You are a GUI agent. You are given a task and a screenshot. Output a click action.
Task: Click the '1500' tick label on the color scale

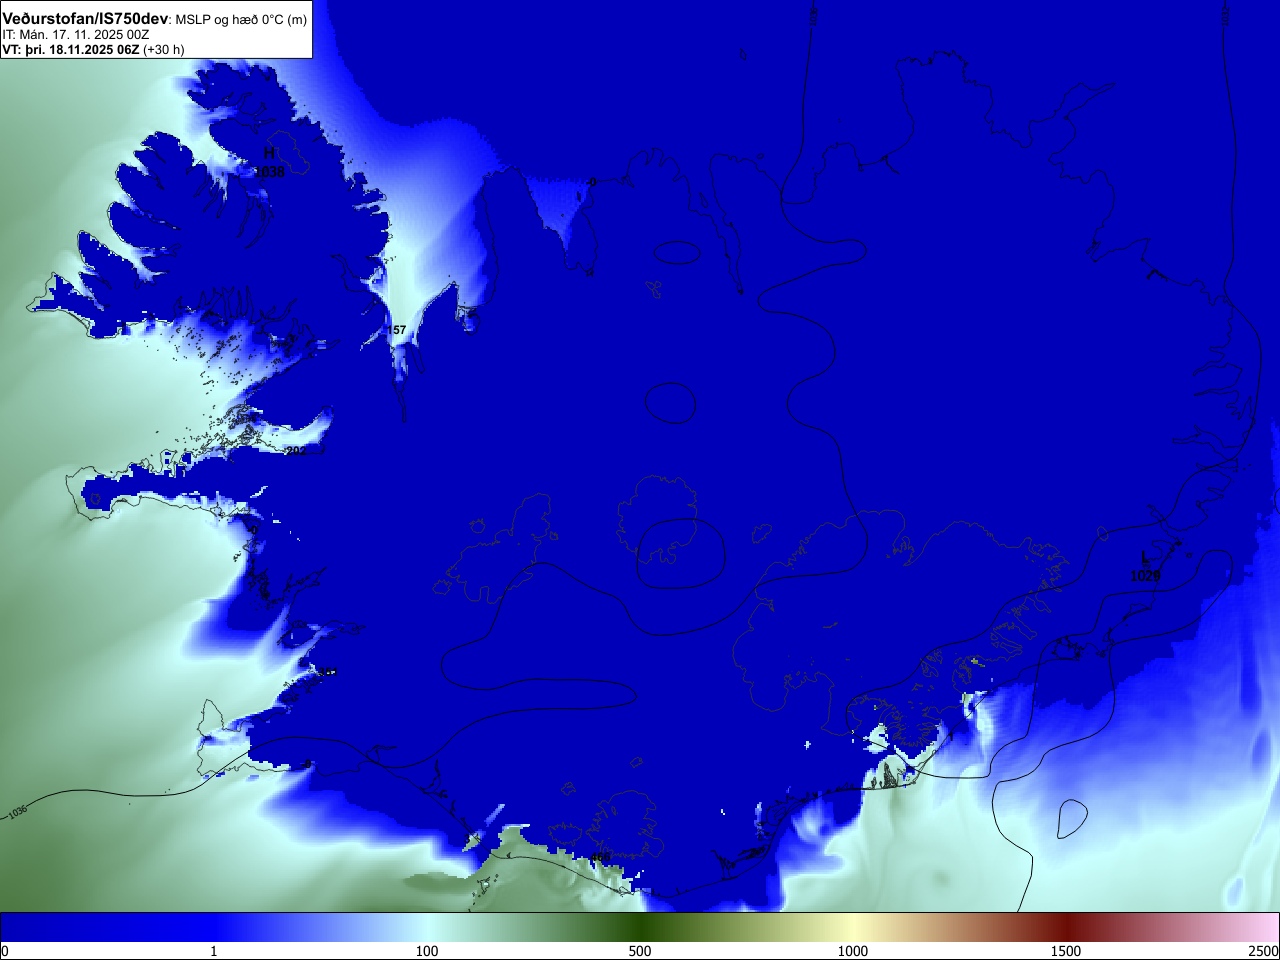(1066, 951)
